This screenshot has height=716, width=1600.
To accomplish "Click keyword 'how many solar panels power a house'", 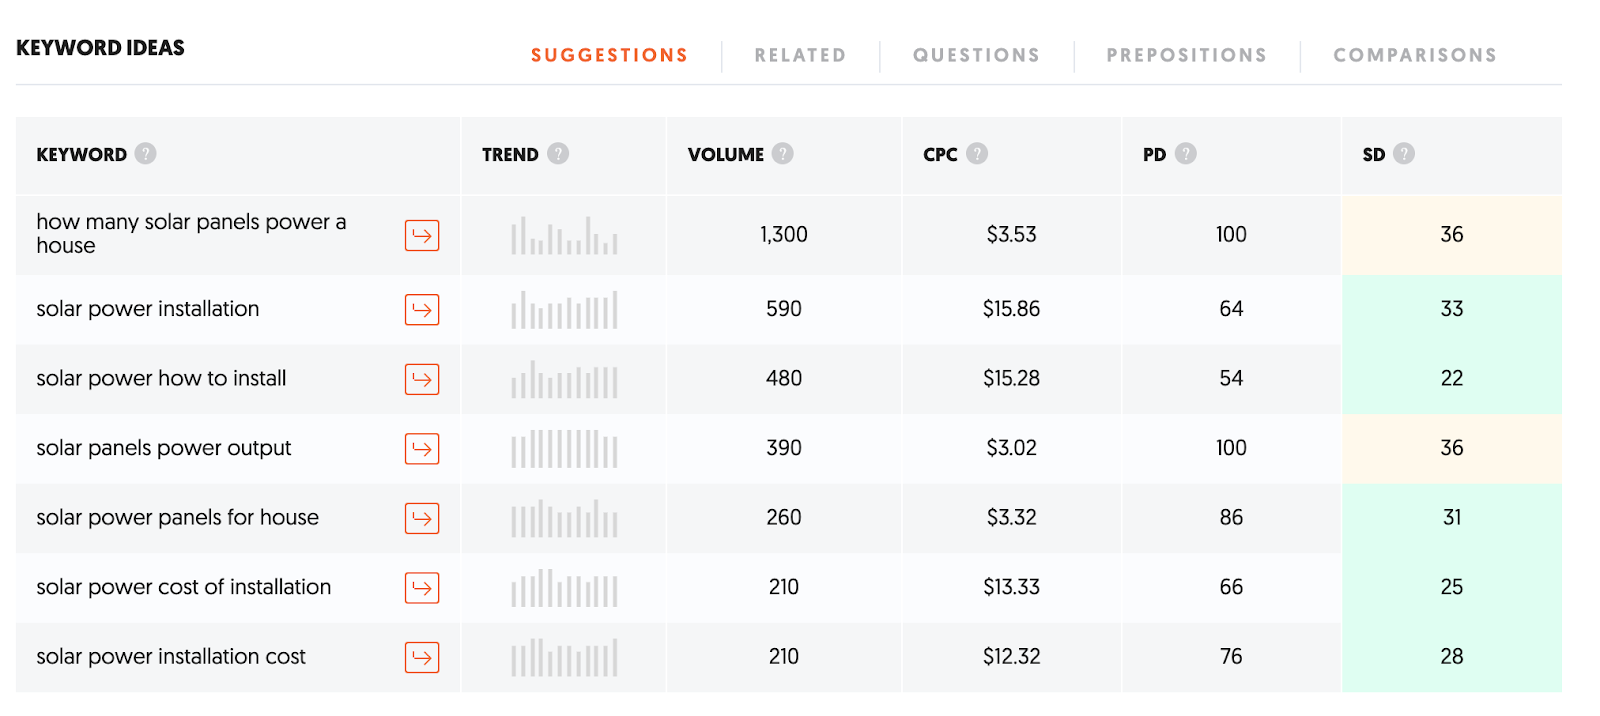I will pyautogui.click(x=191, y=234).
